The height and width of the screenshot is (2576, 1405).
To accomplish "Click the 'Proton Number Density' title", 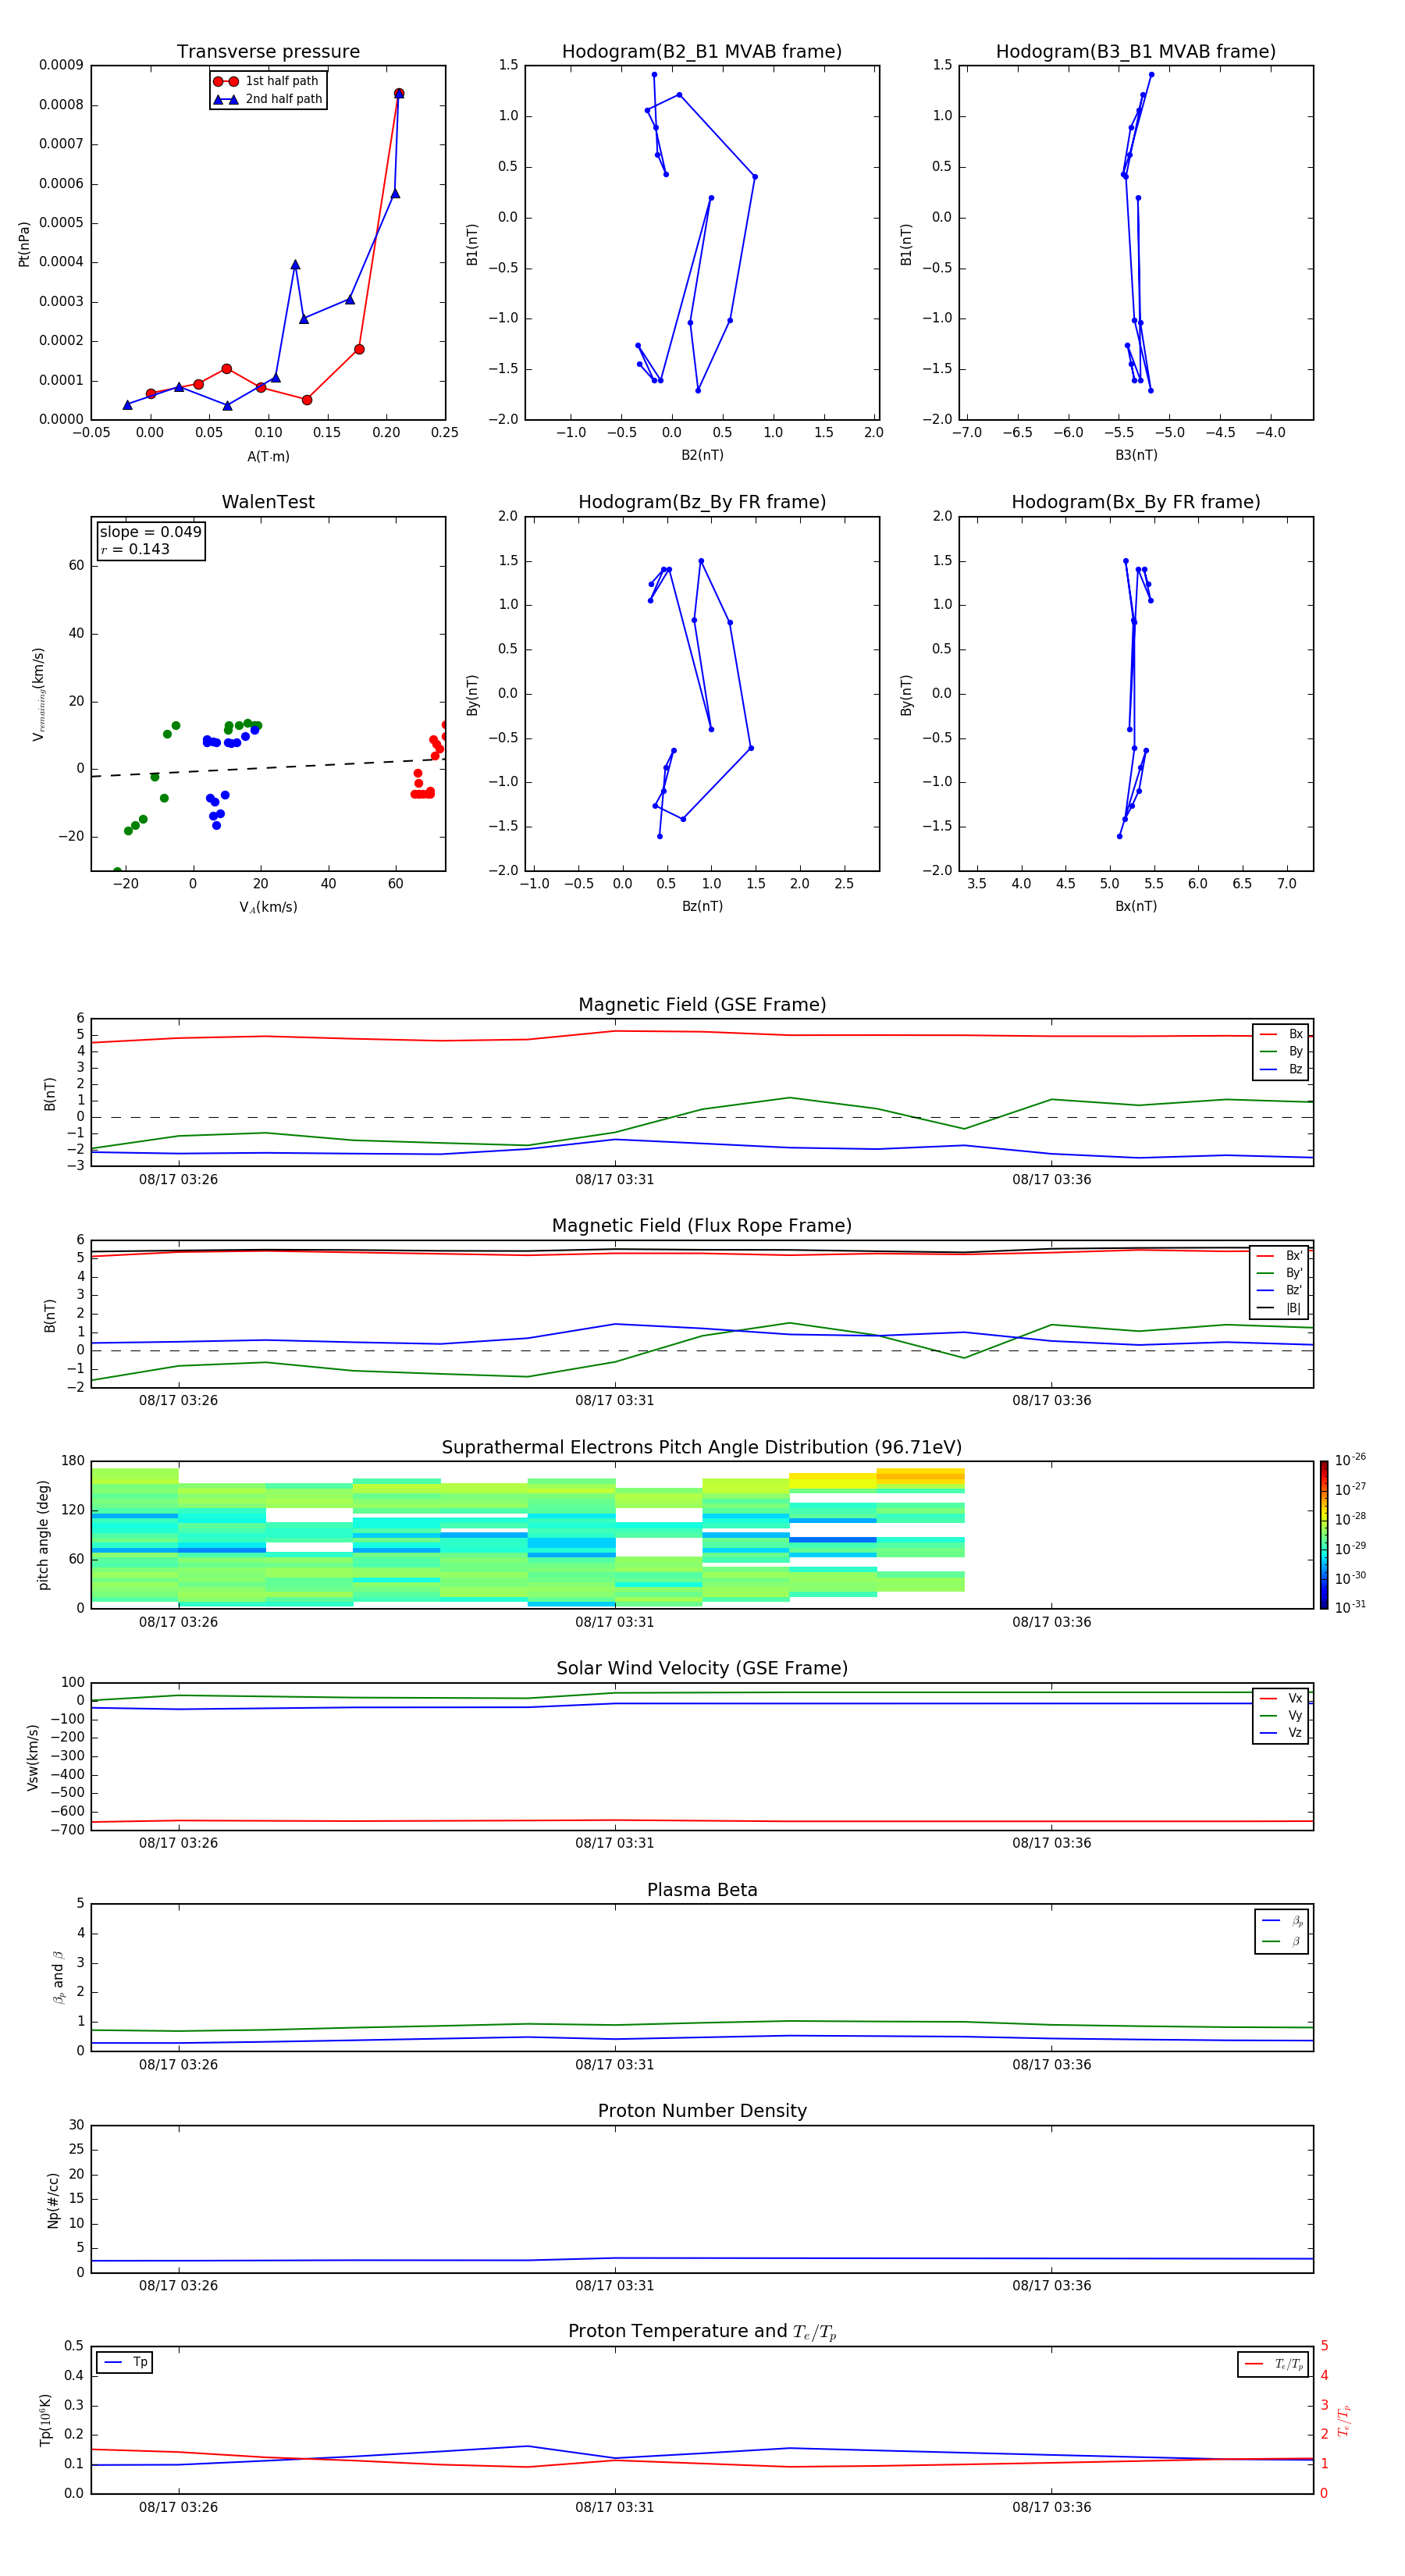I will coord(702,2112).
